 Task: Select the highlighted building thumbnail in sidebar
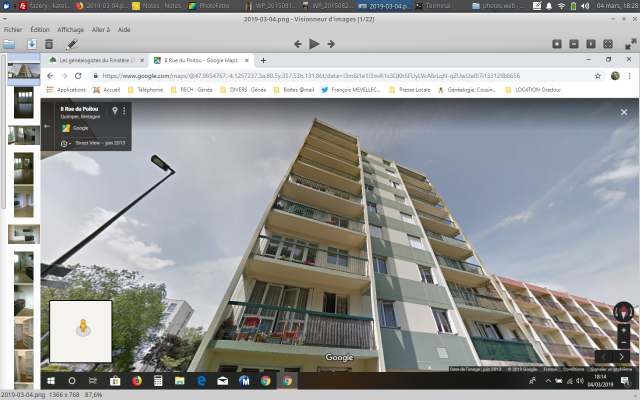pyautogui.click(x=24, y=69)
